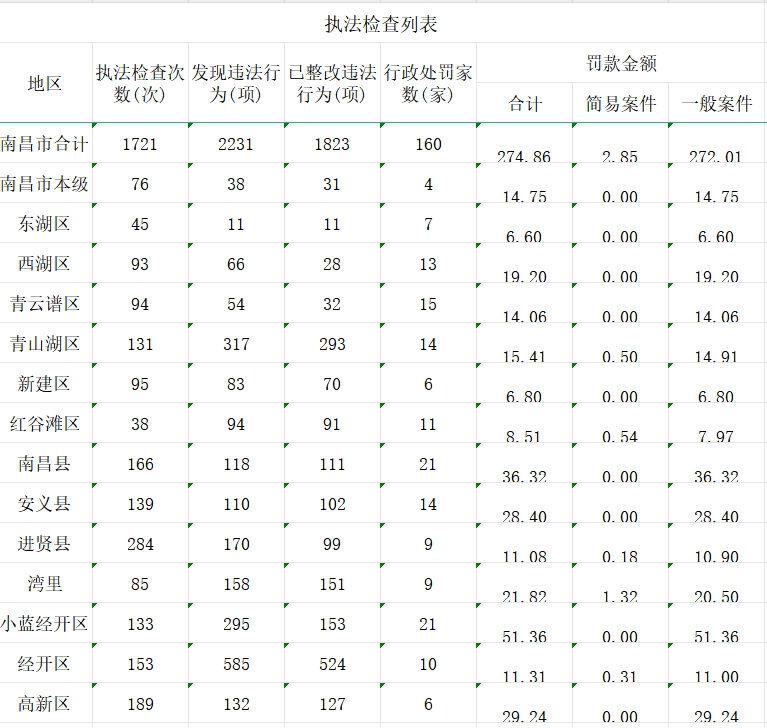The height and width of the screenshot is (728, 767).
Task: Click the 行政处罚家数(家) header cell
Action: click(428, 84)
